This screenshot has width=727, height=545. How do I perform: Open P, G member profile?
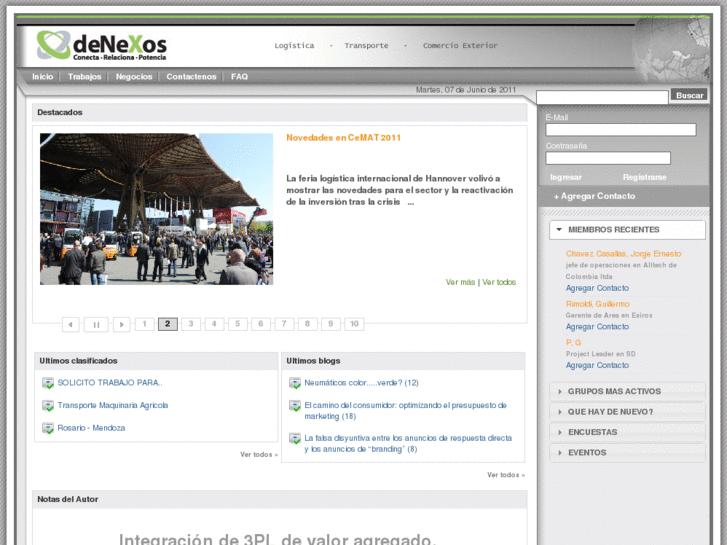(x=574, y=342)
